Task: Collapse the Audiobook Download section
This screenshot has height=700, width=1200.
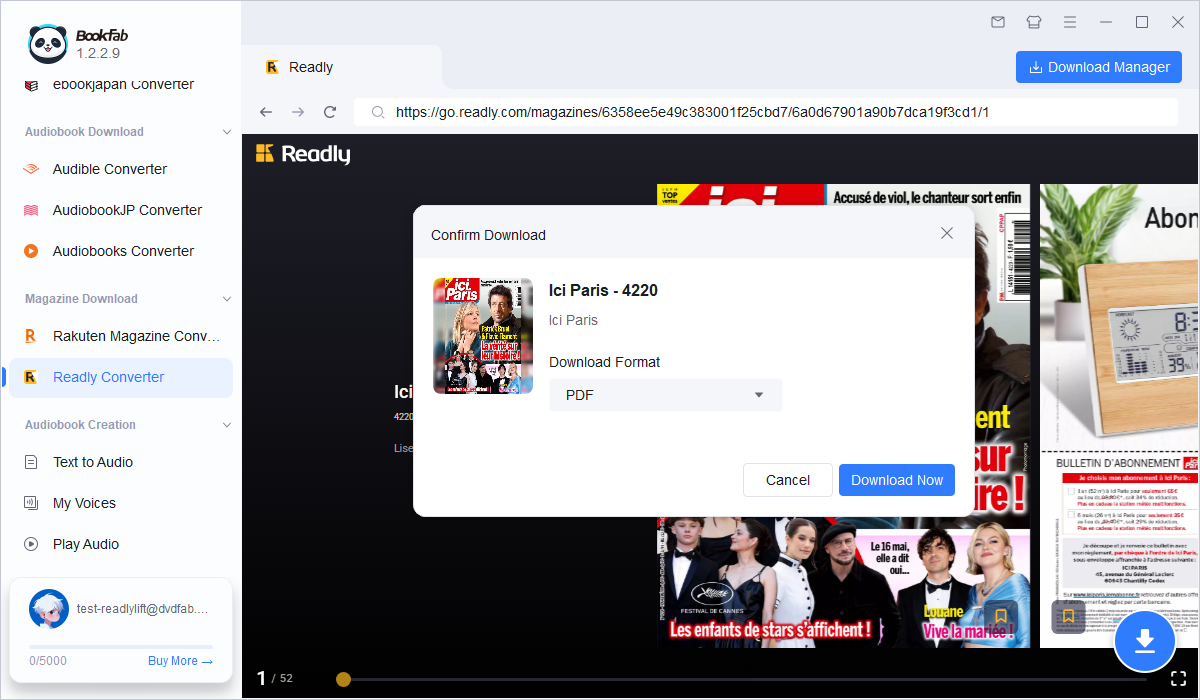Action: pos(226,132)
